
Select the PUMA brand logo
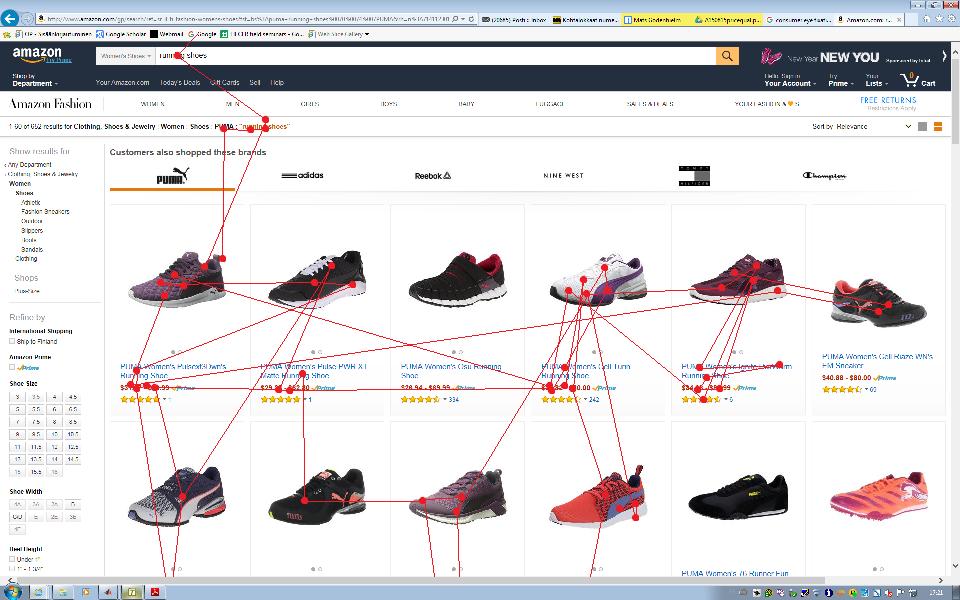(172, 176)
